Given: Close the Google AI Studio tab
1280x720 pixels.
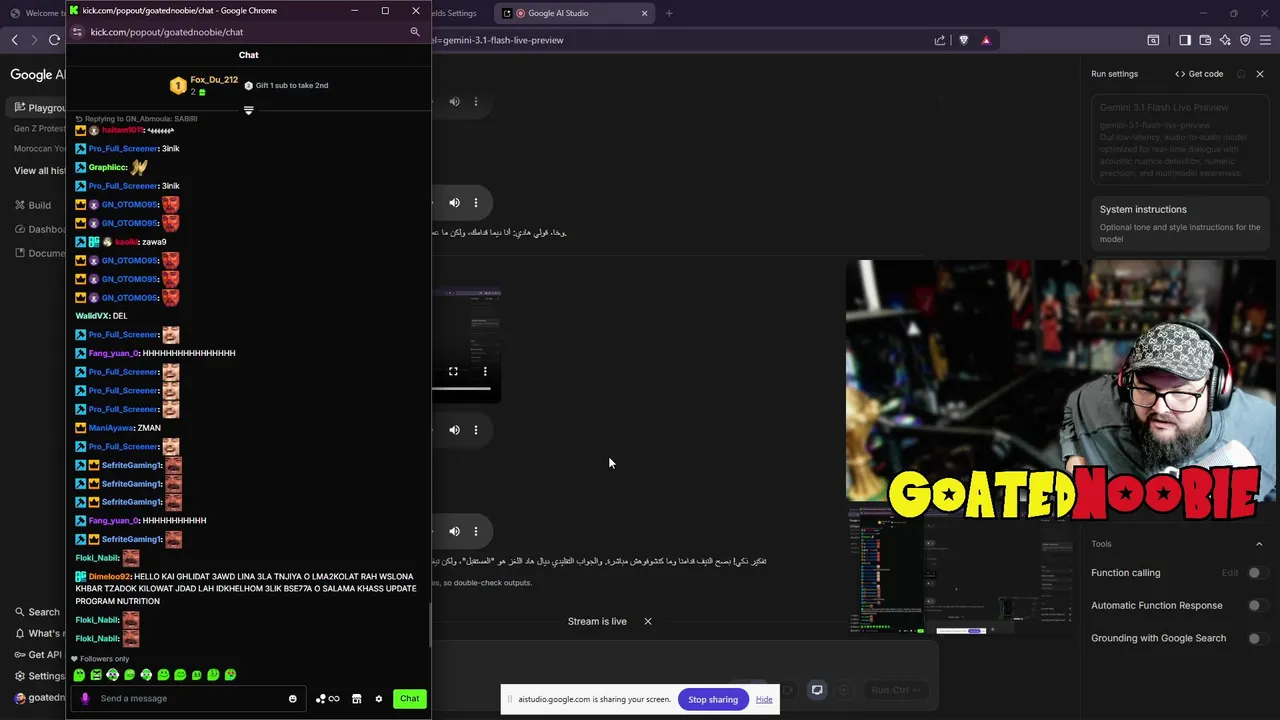Looking at the screenshot, I should click(x=644, y=13).
